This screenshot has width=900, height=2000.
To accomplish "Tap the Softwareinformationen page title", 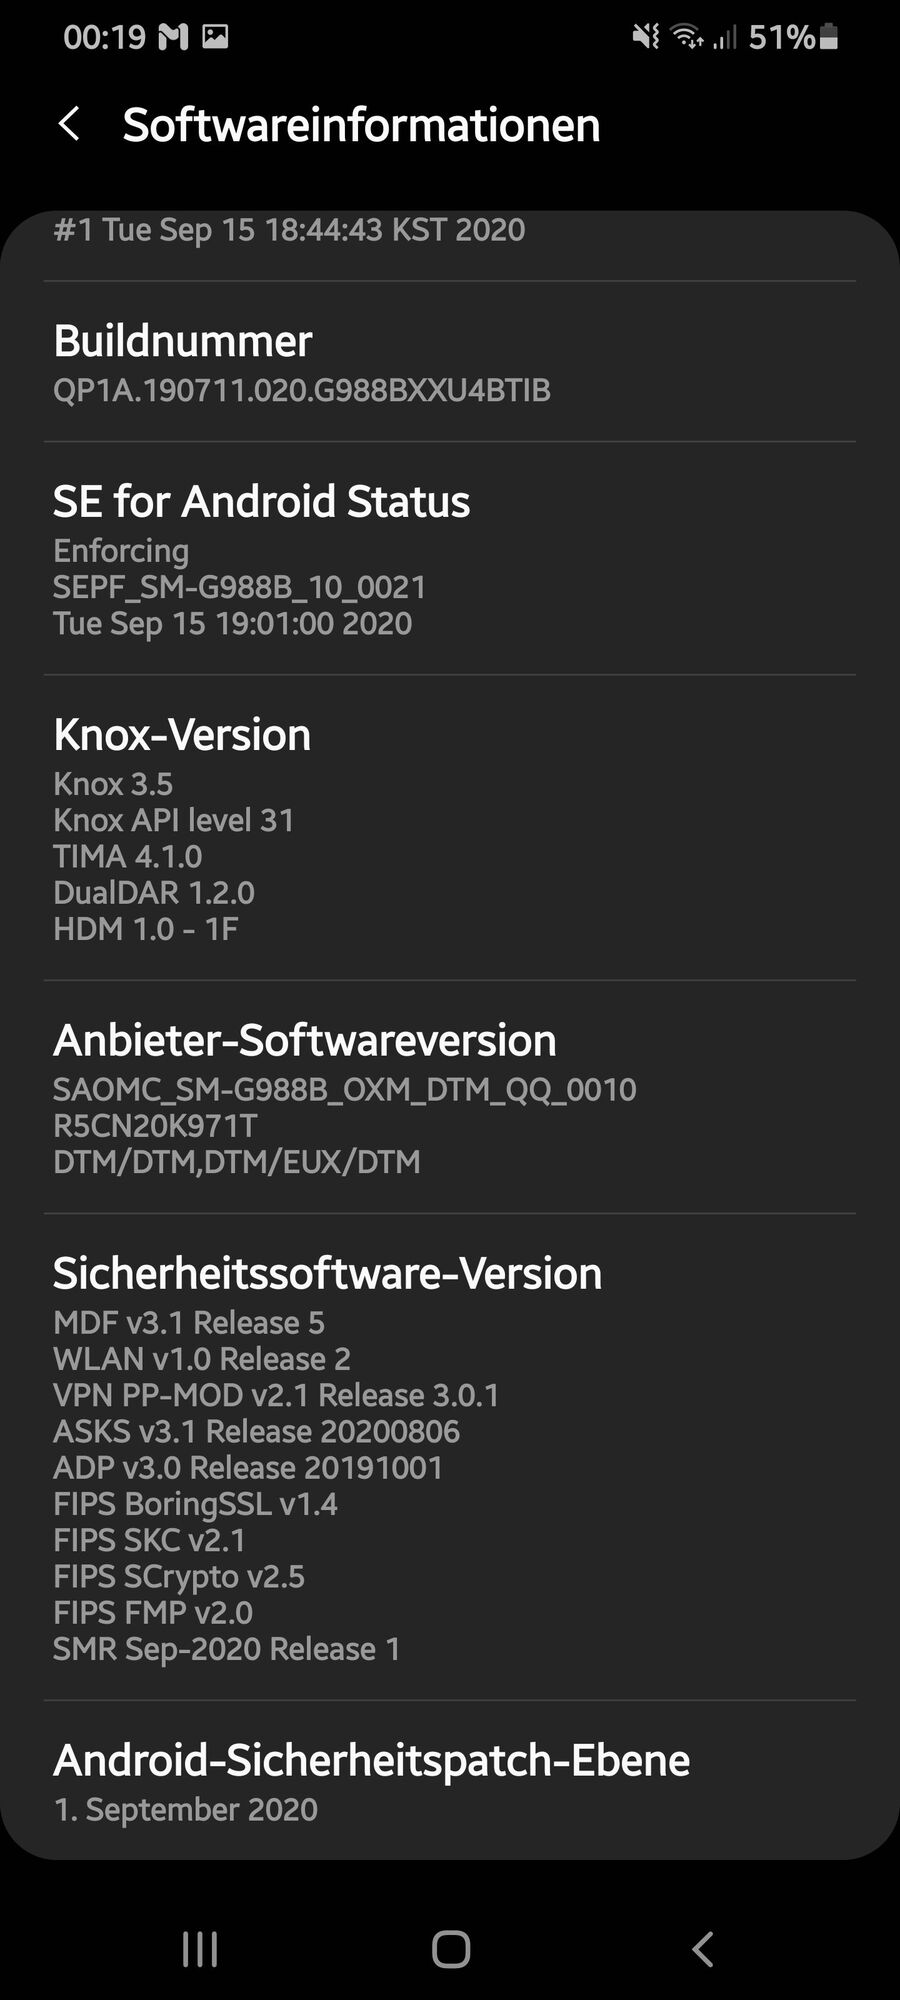I will 361,125.
